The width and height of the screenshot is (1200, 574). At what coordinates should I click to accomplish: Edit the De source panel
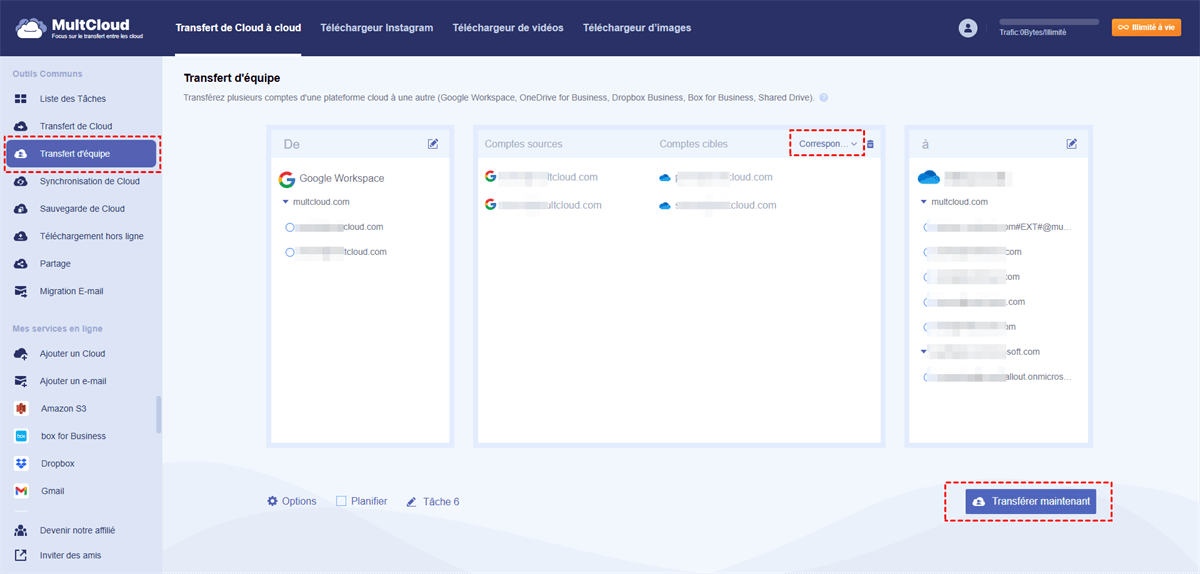pos(433,144)
